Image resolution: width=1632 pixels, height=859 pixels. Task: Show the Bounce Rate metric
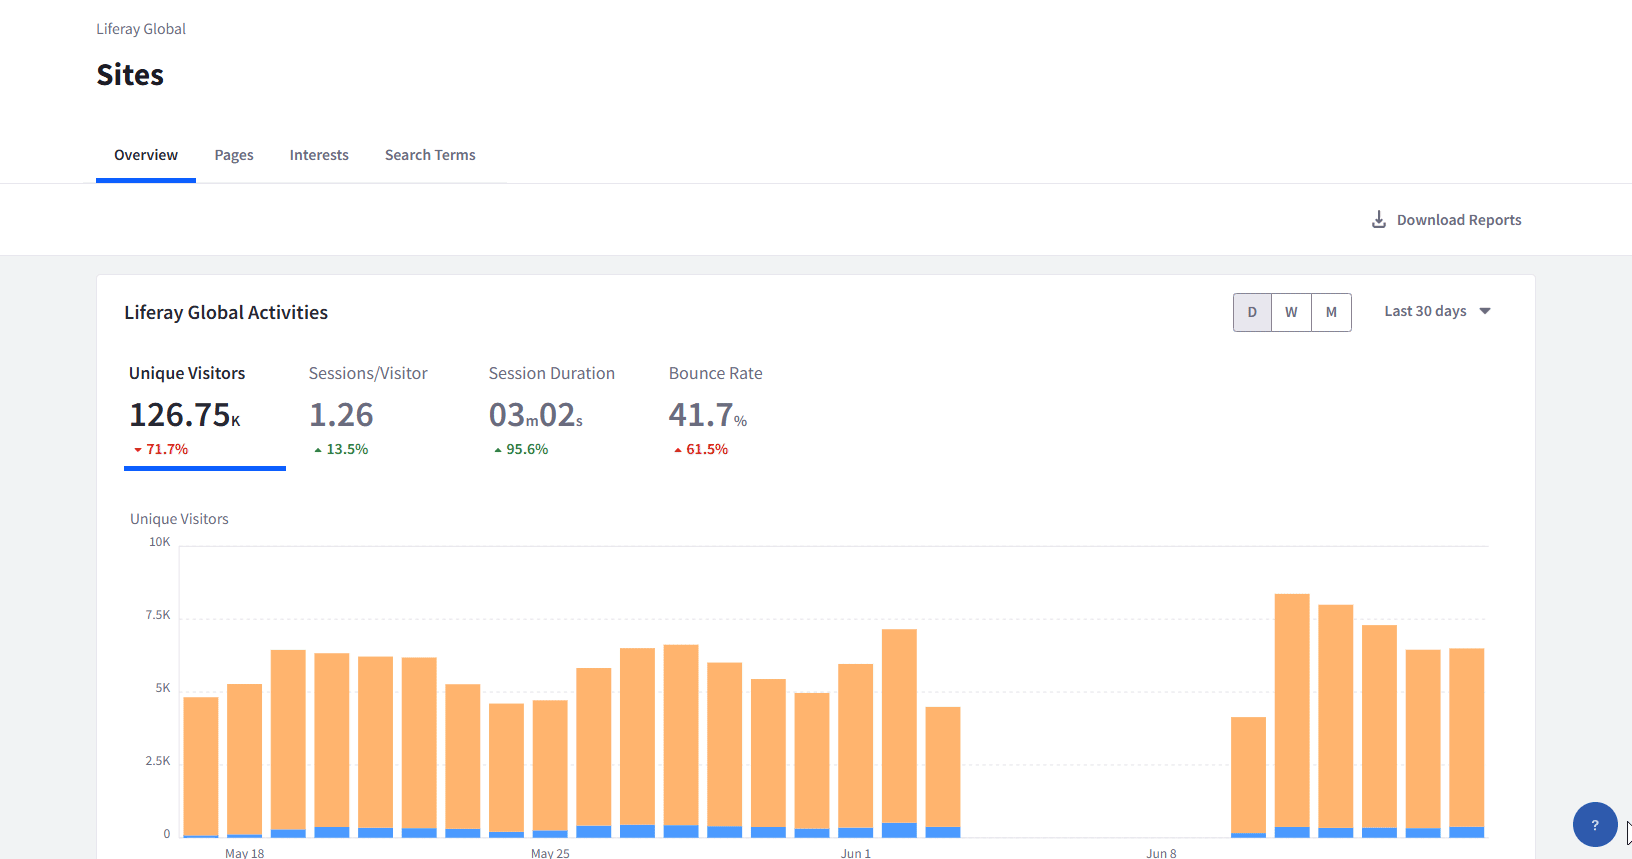(x=716, y=412)
